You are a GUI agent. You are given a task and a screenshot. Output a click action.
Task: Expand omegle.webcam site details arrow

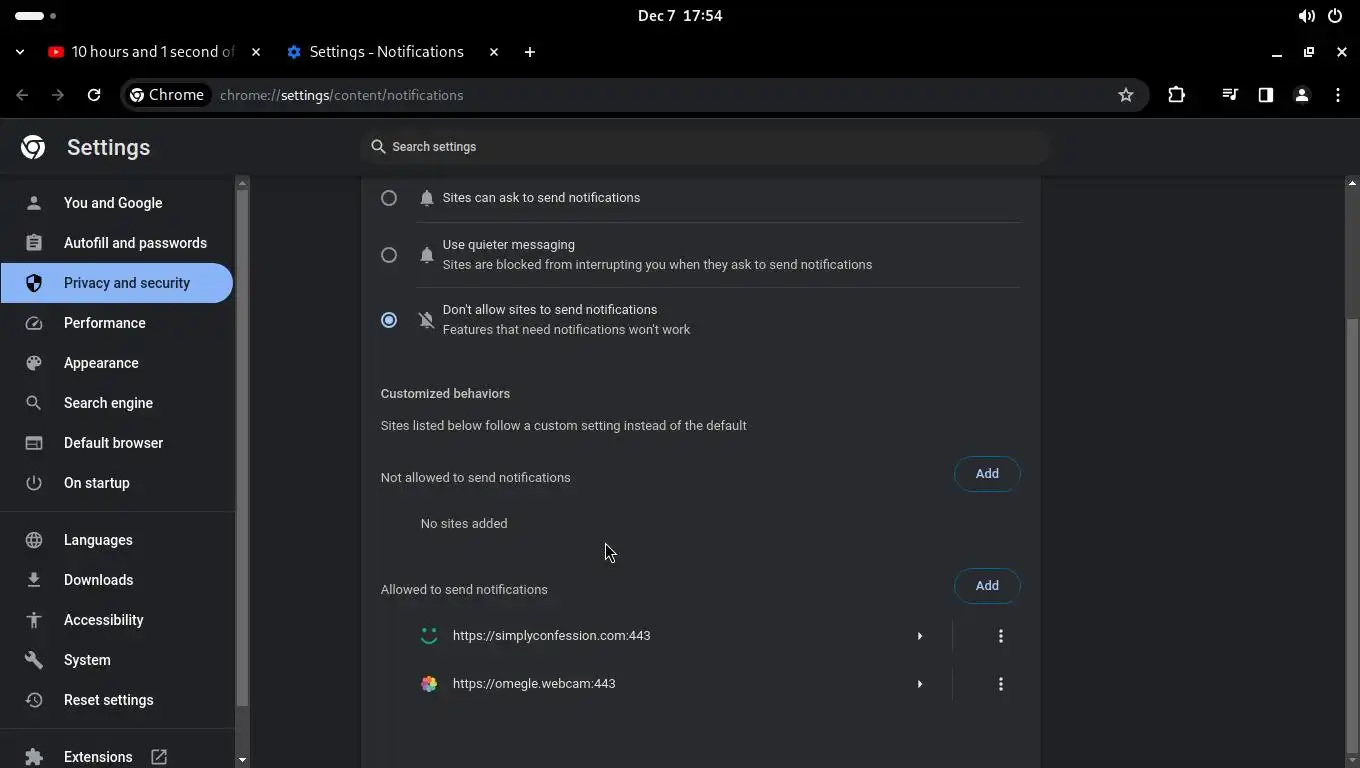pos(920,684)
